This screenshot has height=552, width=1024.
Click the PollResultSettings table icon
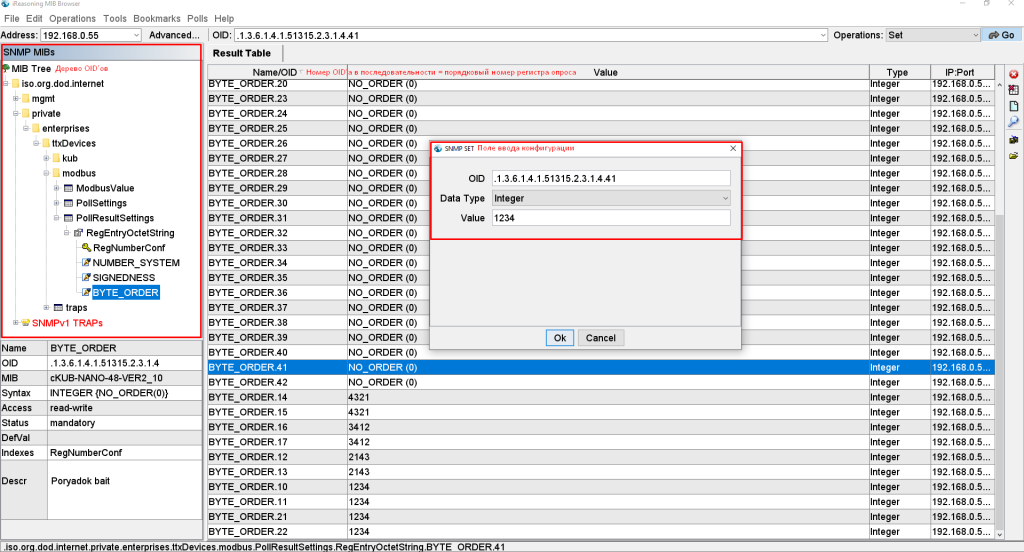click(x=69, y=218)
